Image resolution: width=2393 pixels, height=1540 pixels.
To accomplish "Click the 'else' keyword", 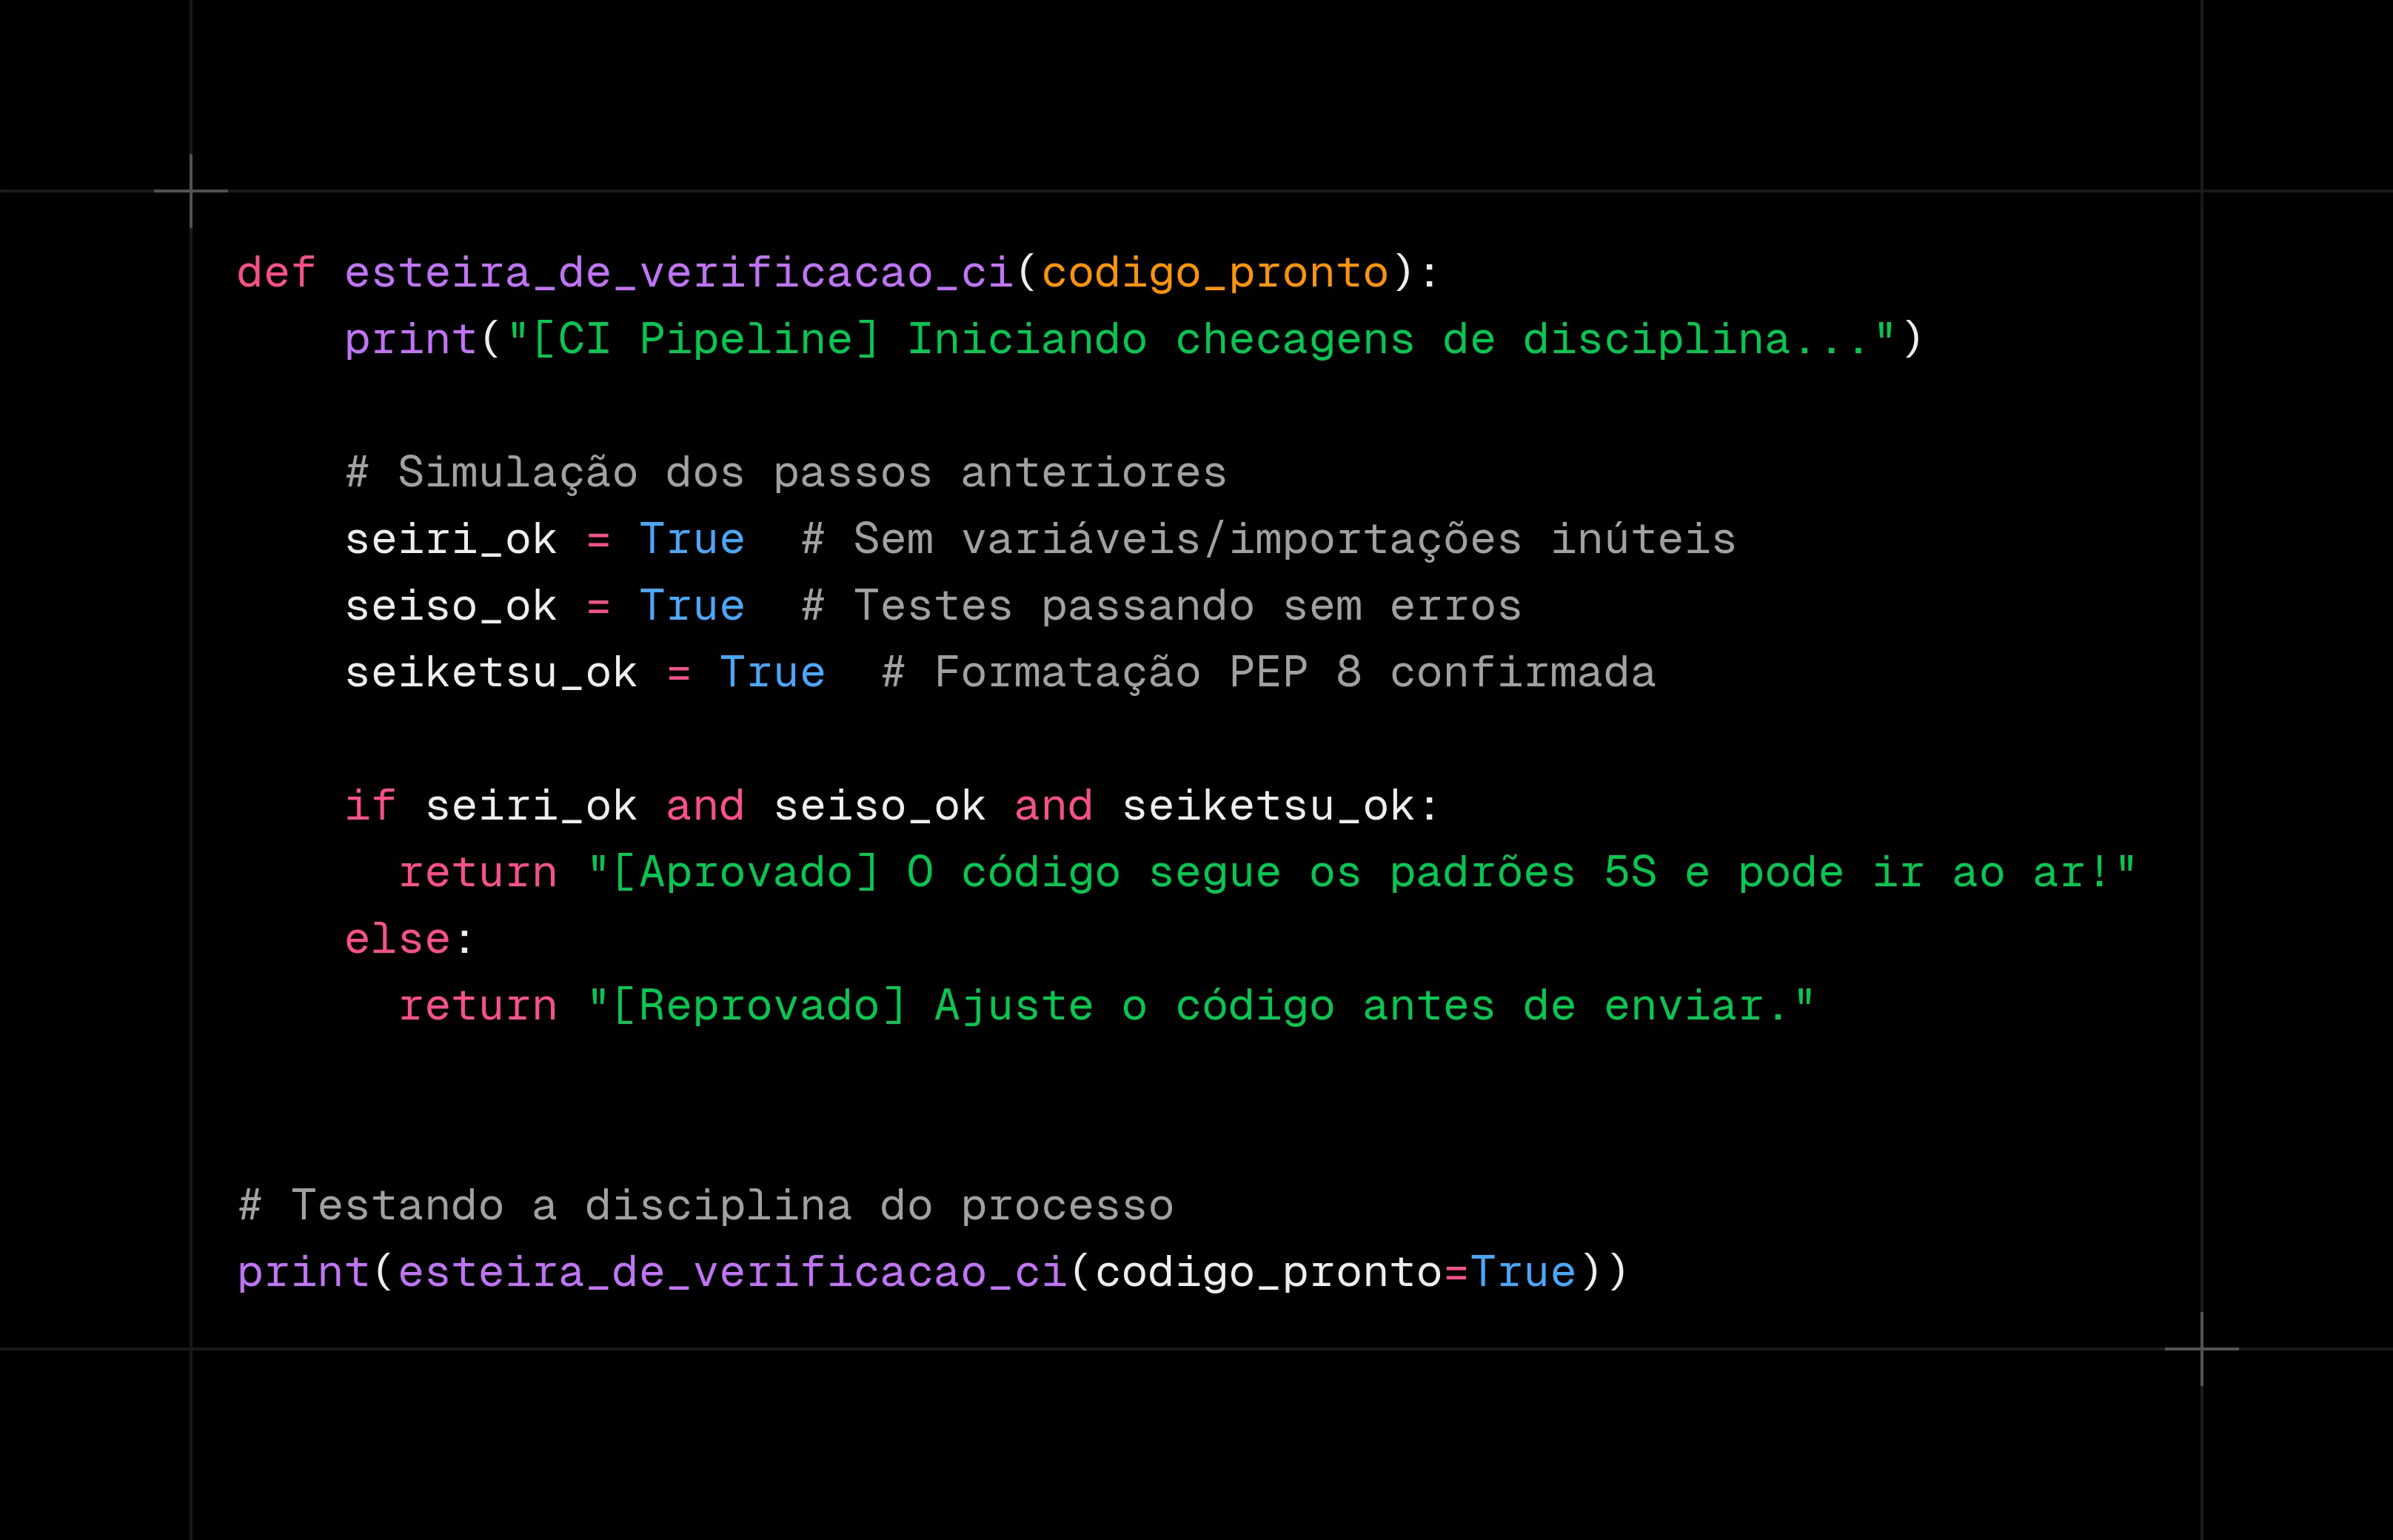I will pyautogui.click(x=398, y=940).
